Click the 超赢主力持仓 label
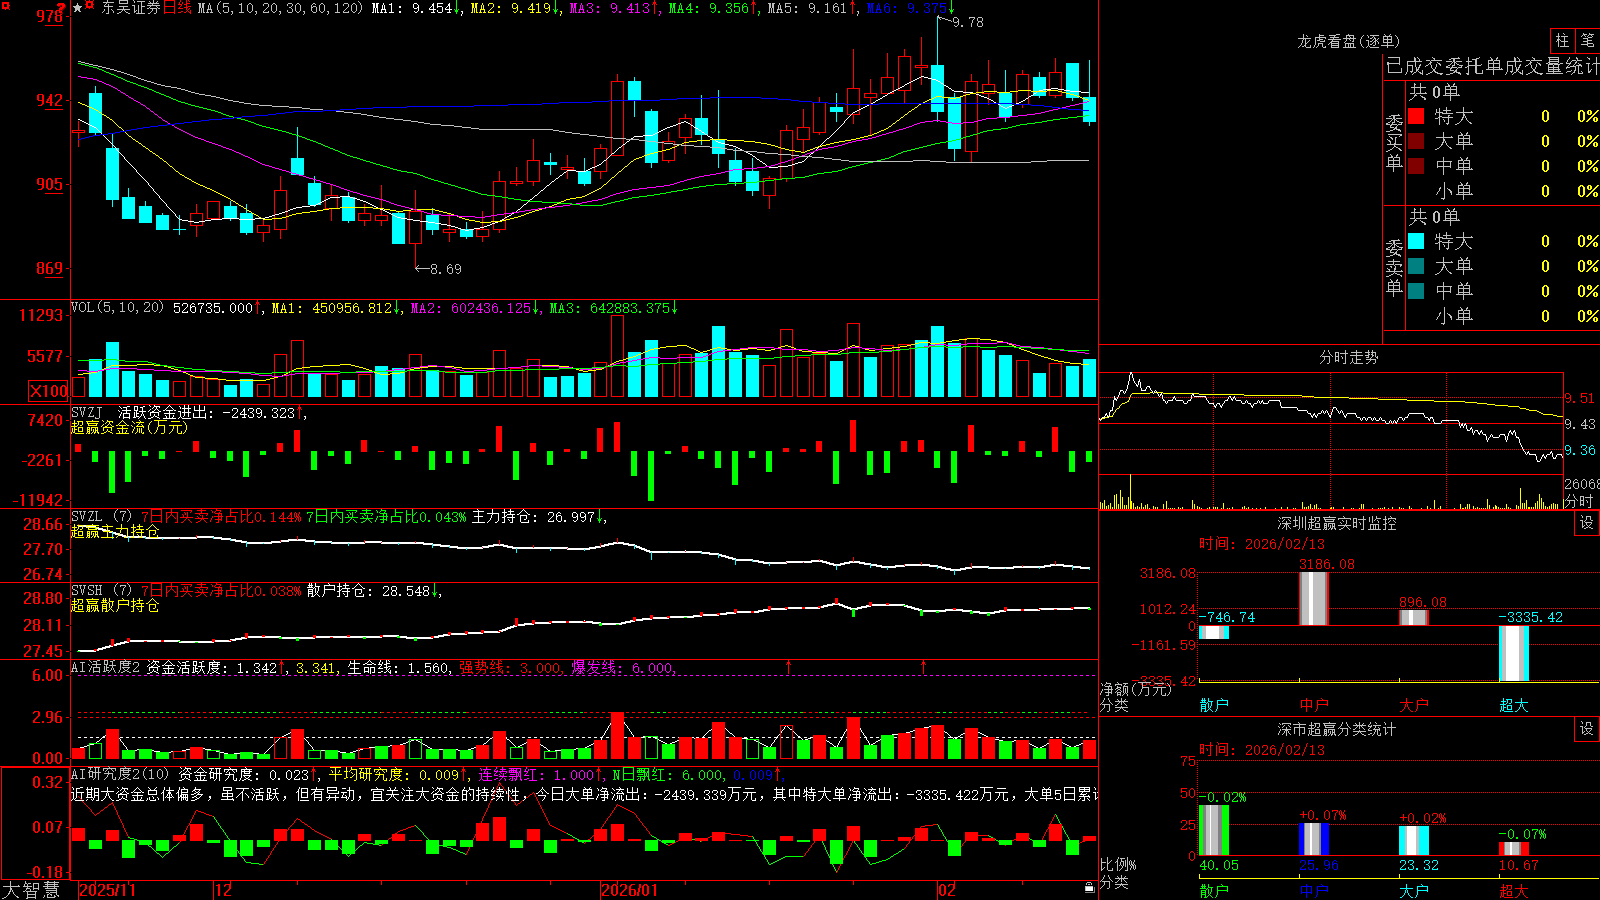 (115, 531)
